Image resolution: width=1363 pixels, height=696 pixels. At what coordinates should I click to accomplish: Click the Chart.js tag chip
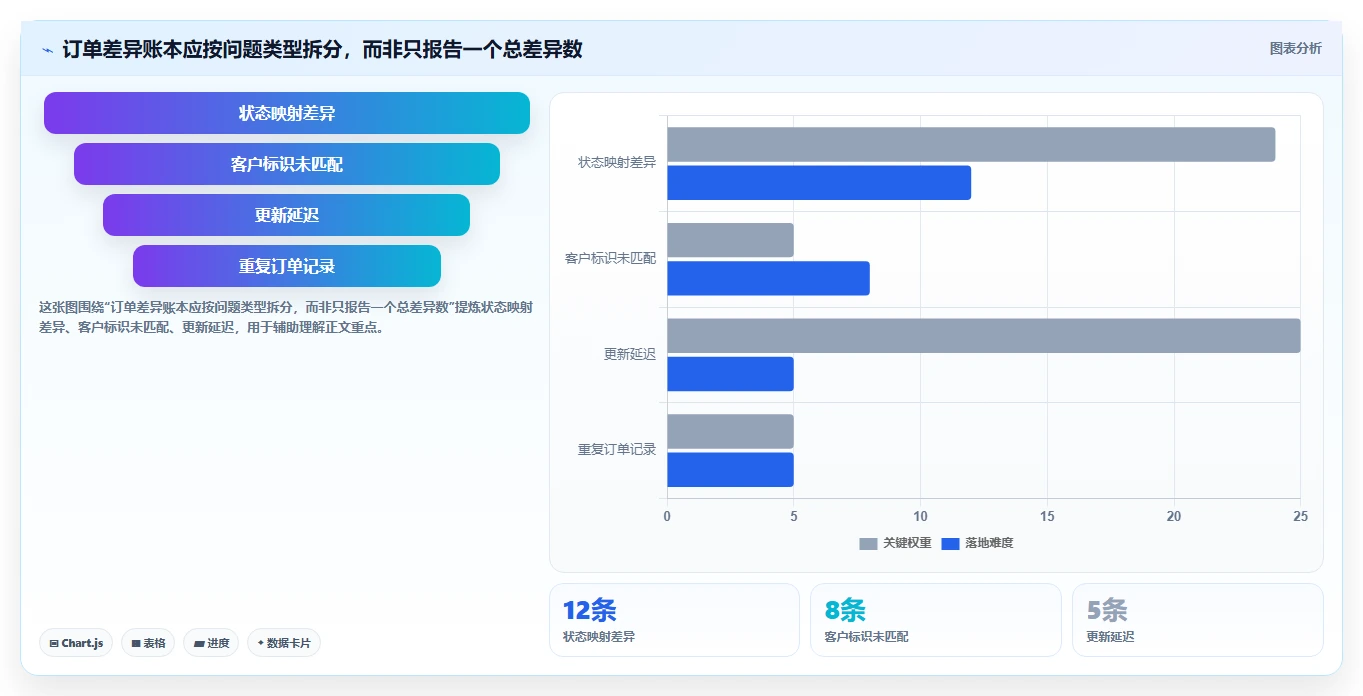(76, 643)
